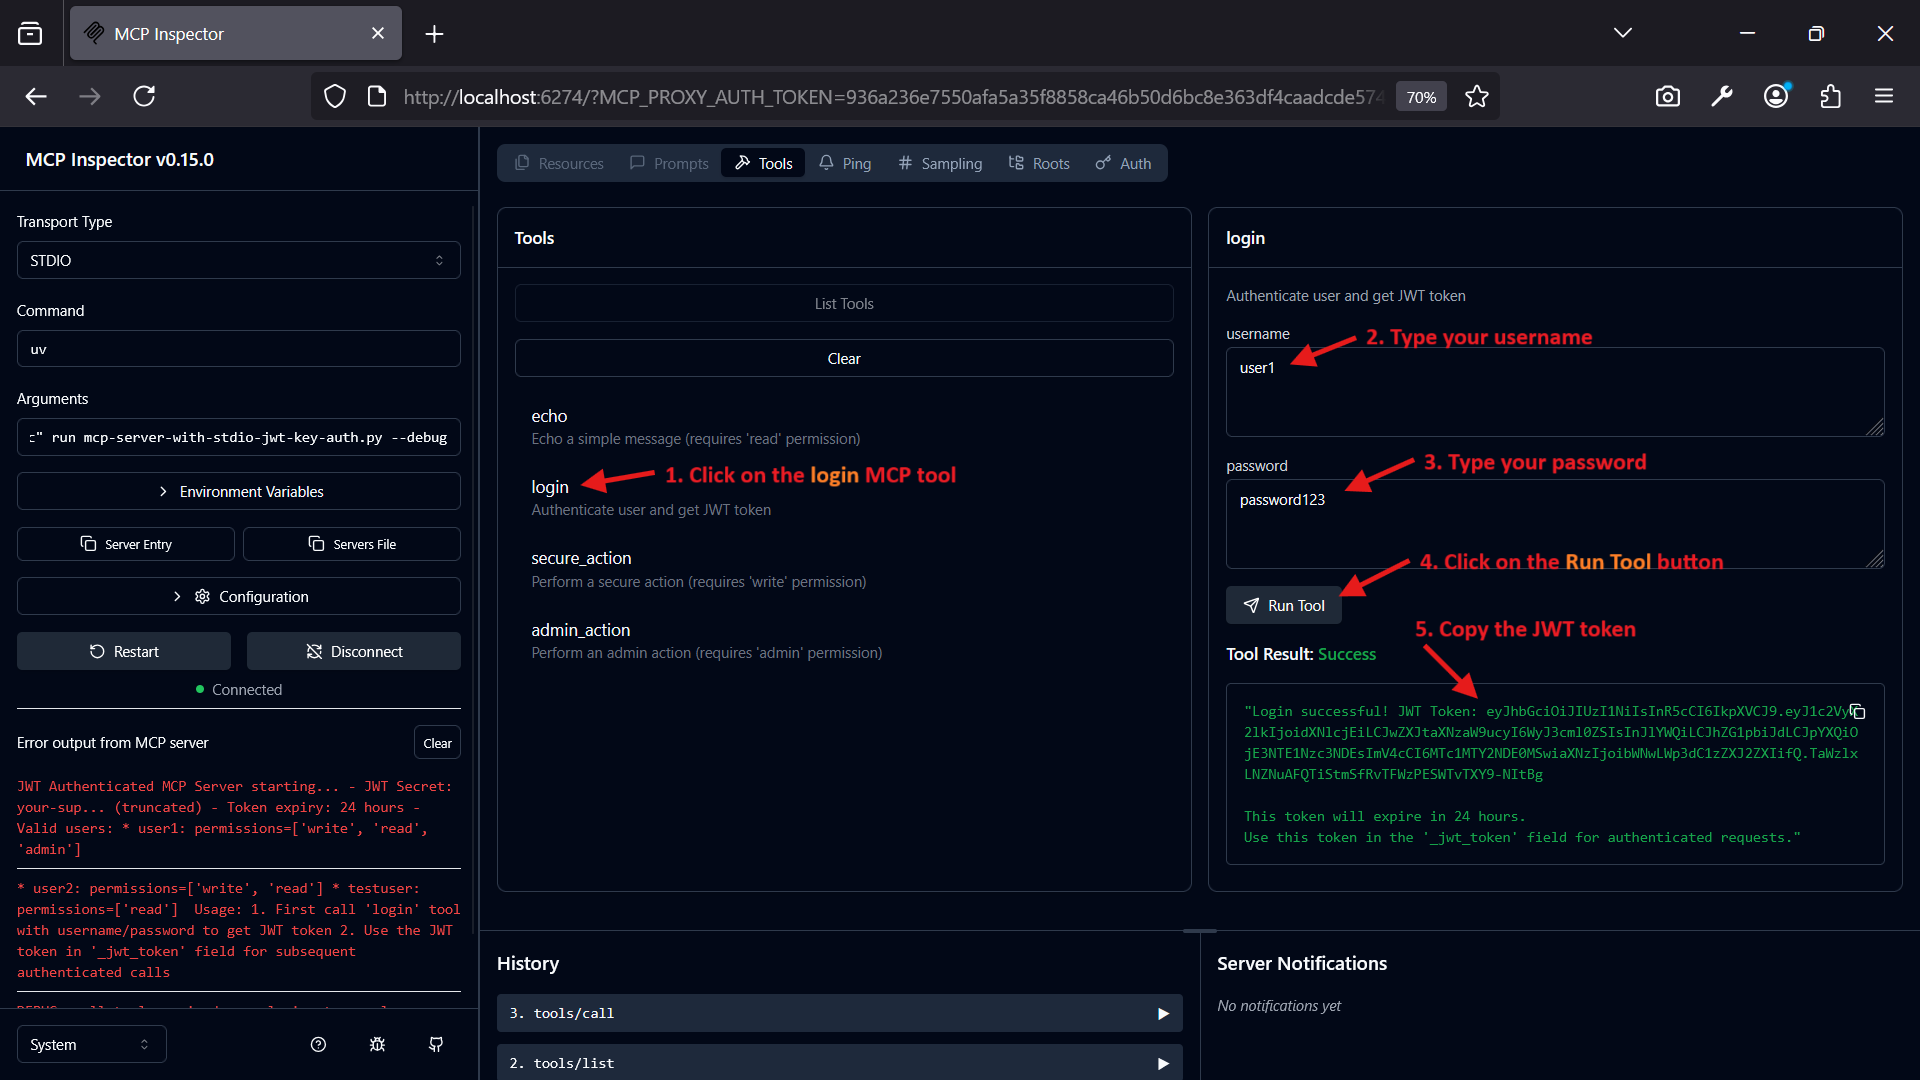Click the Arguments input field
1920x1080 pixels.
pyautogui.click(x=239, y=437)
